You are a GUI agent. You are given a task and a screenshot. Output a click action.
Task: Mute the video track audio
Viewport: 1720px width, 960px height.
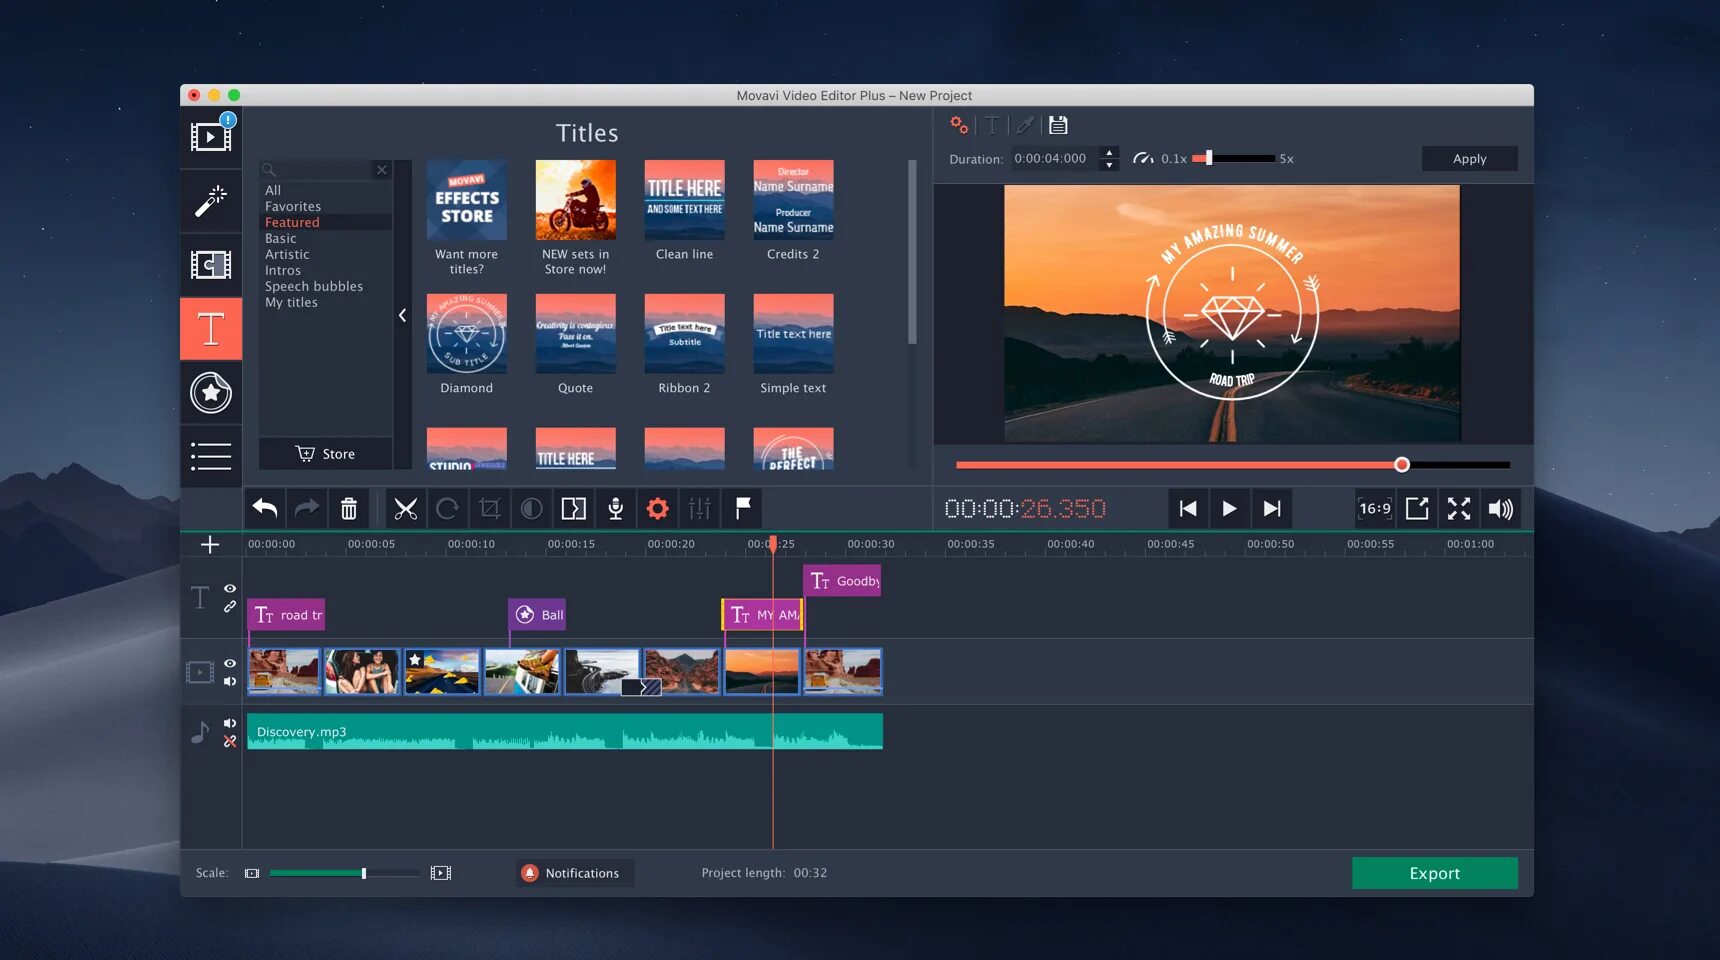click(230, 681)
